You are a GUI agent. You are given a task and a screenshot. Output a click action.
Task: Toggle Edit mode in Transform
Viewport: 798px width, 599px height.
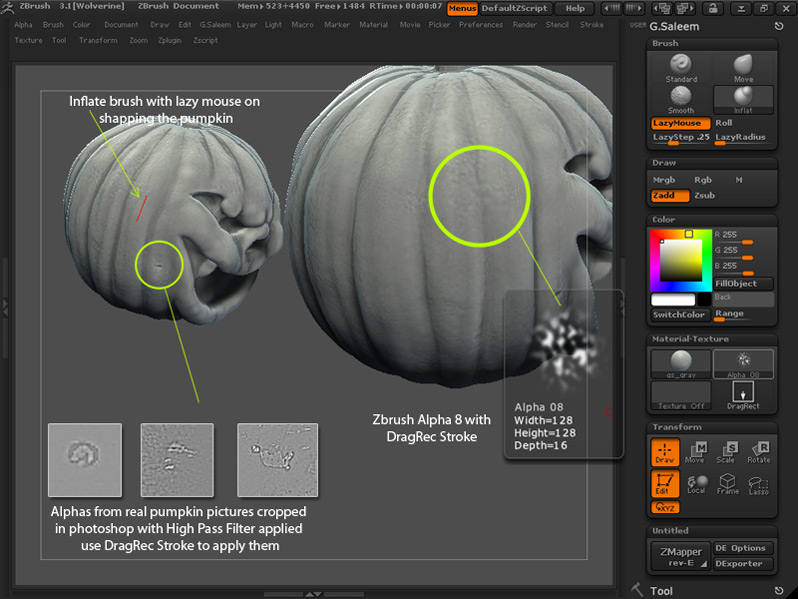pyautogui.click(x=665, y=483)
